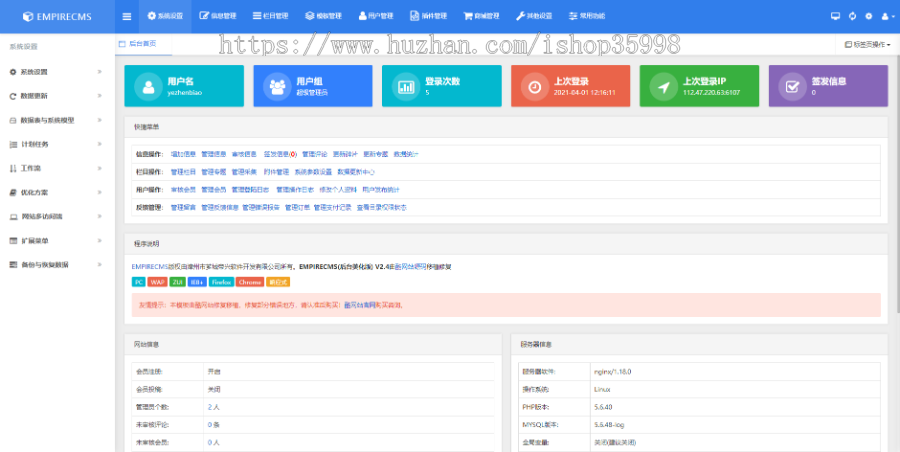Toggle the hamburger sidebar menu icon
This screenshot has height=452, width=900.
(126, 16)
